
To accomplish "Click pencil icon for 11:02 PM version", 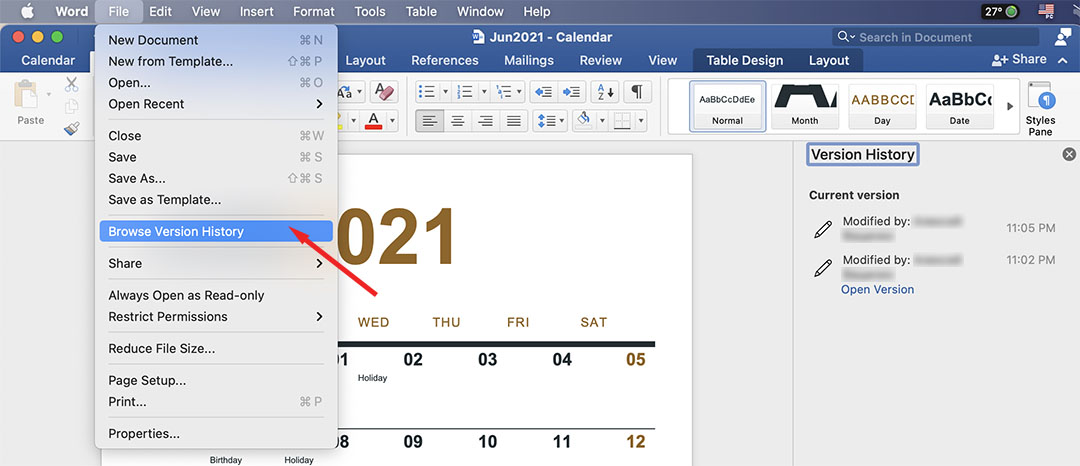I will click(x=822, y=268).
